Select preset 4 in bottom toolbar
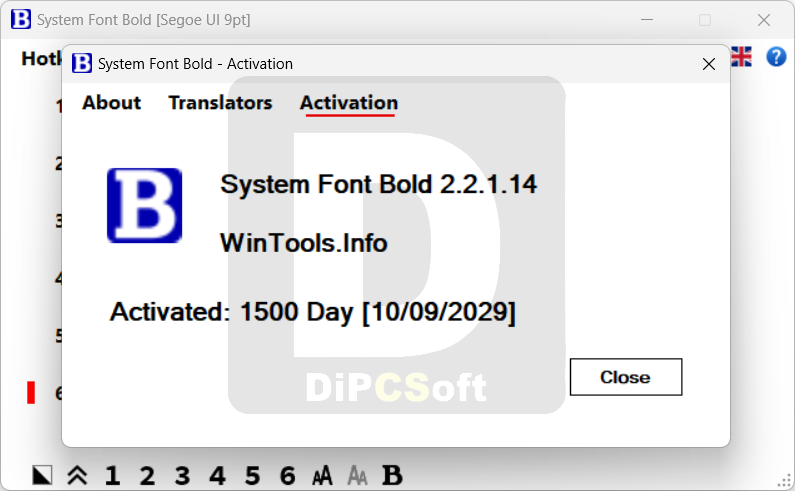The image size is (795, 491). (x=218, y=476)
